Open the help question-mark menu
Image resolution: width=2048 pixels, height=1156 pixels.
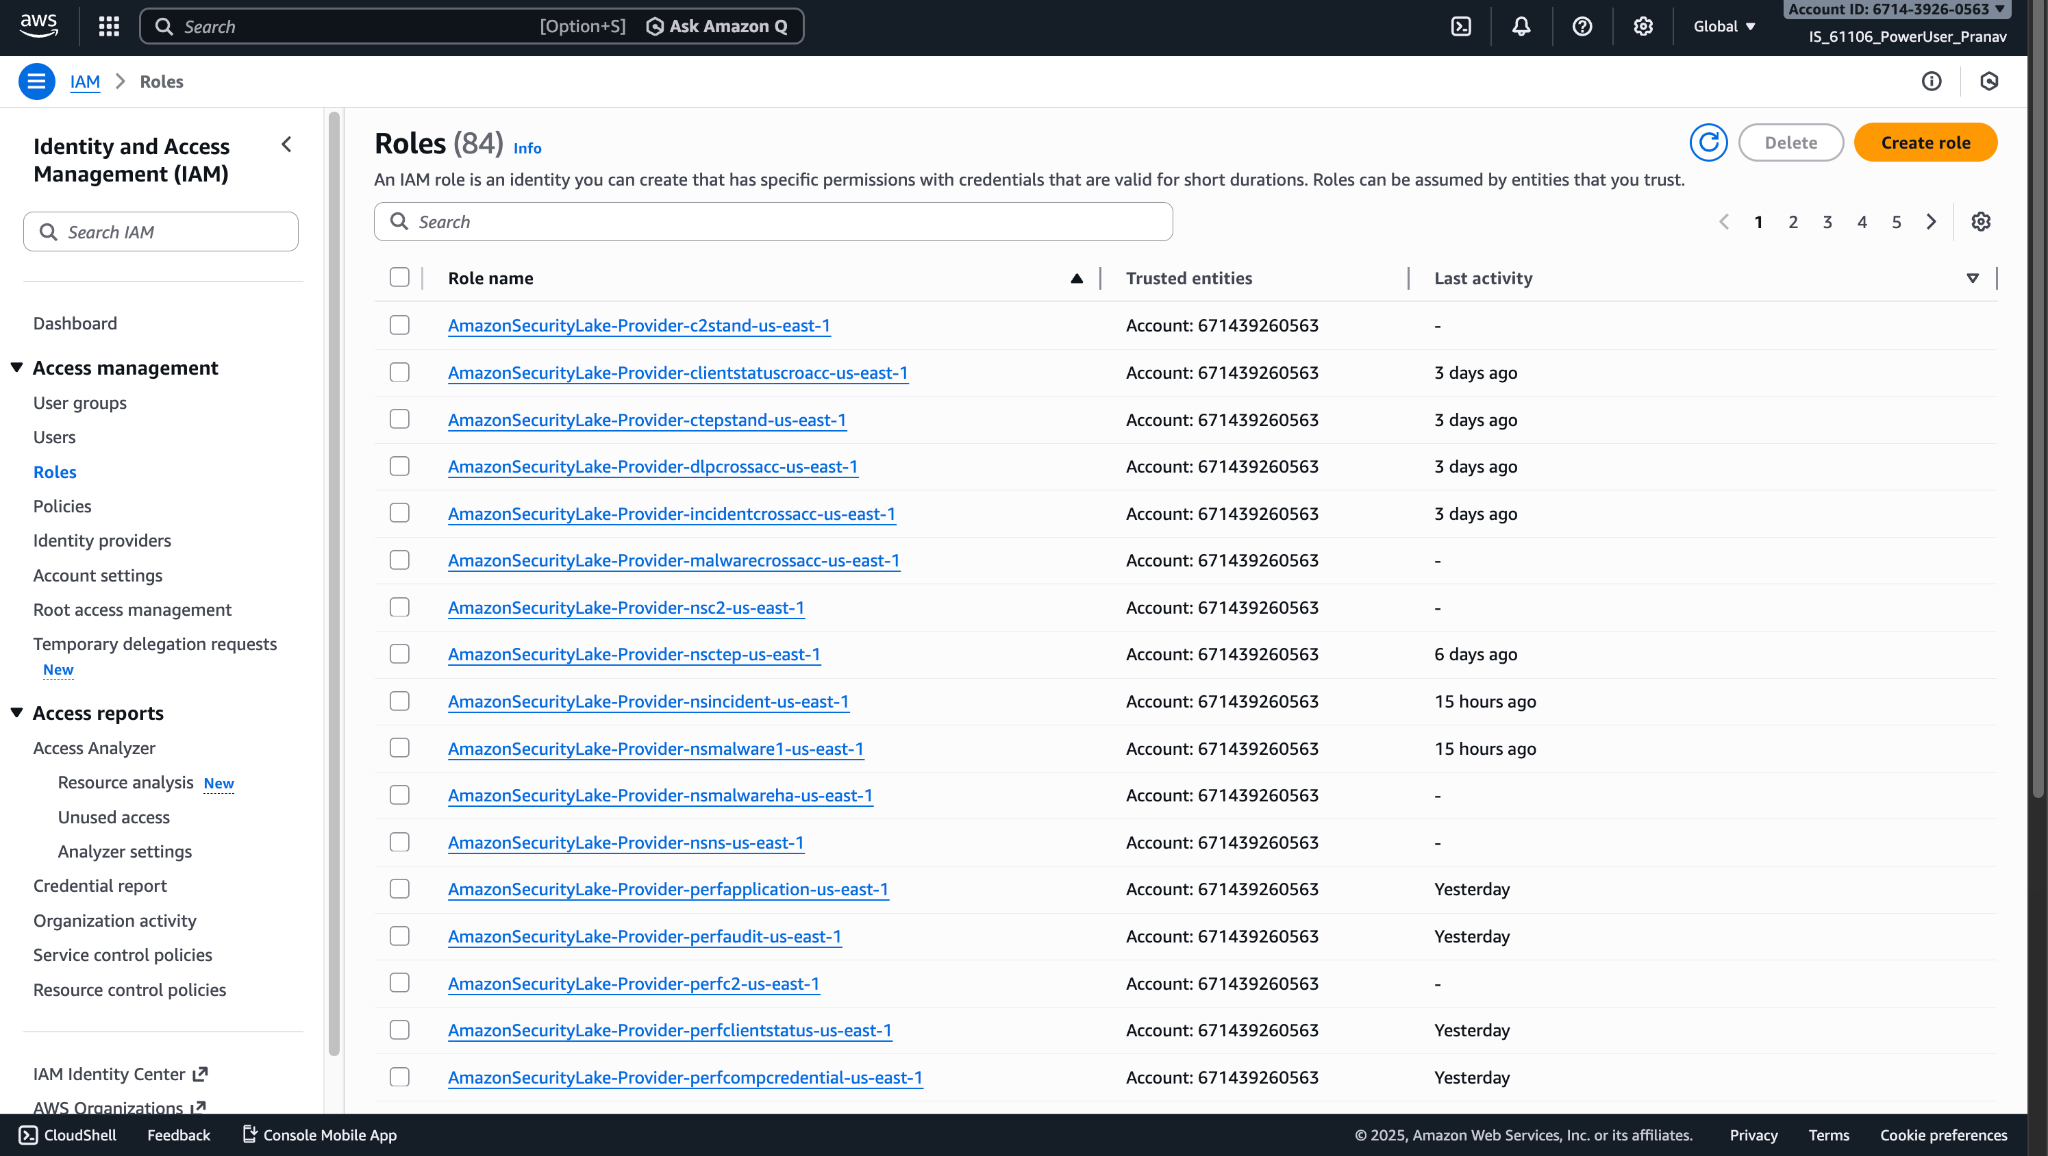(x=1582, y=27)
